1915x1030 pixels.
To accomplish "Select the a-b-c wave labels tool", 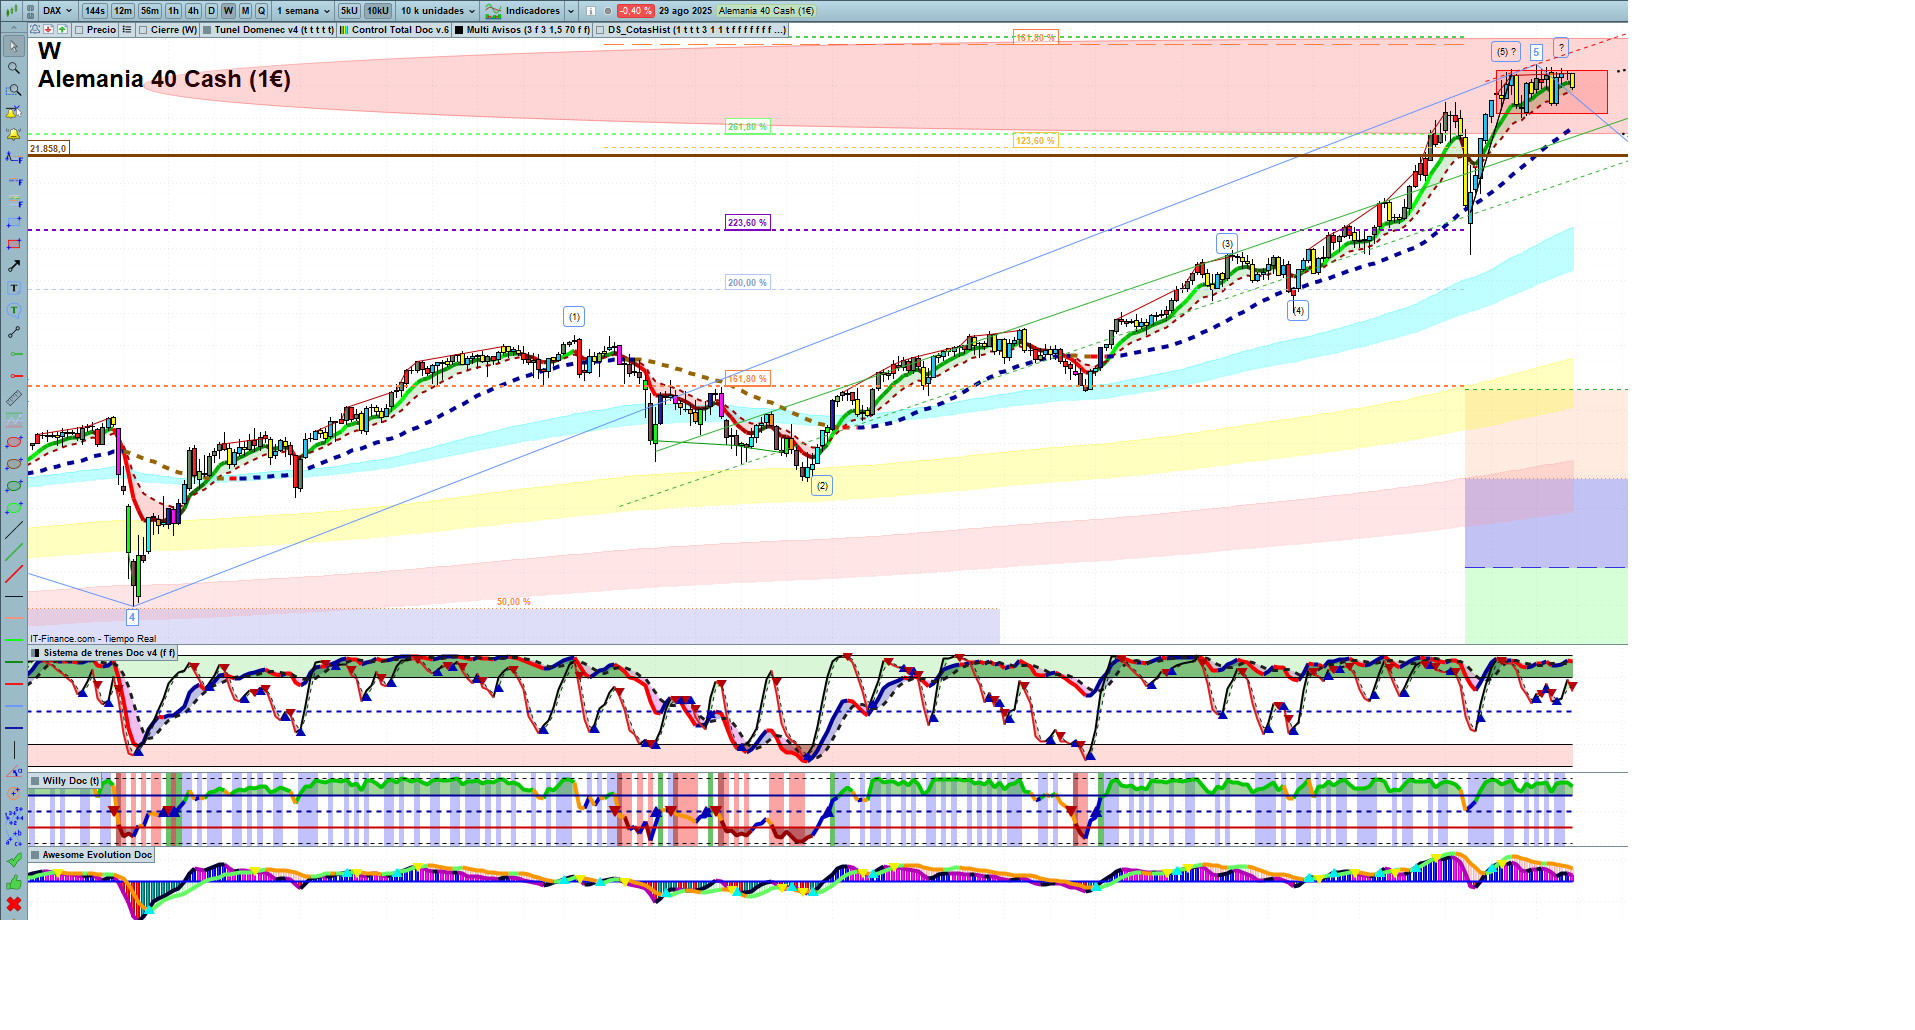I will (14, 838).
